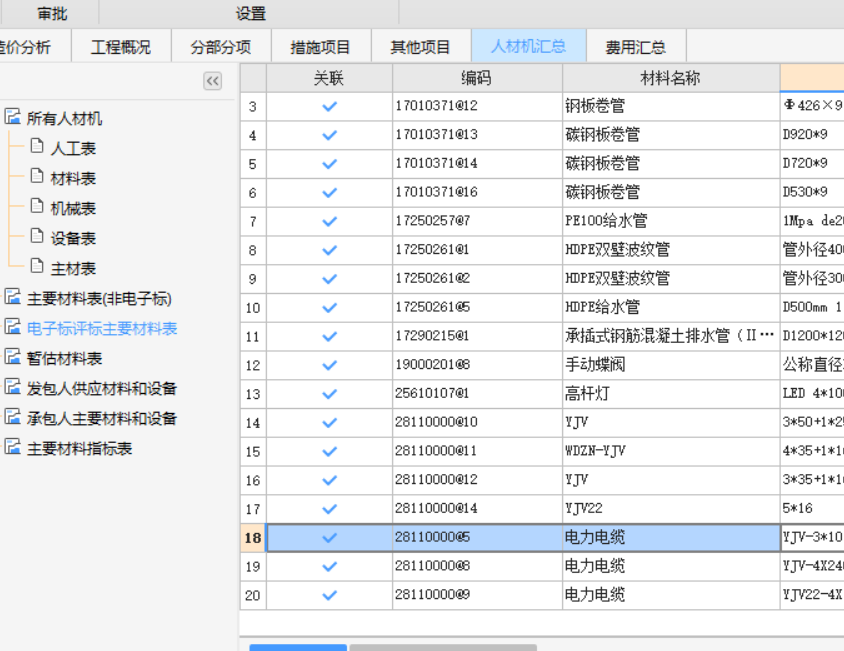844x651 pixels.
Task: Select 材料表 in the tree
Action: tap(73, 178)
